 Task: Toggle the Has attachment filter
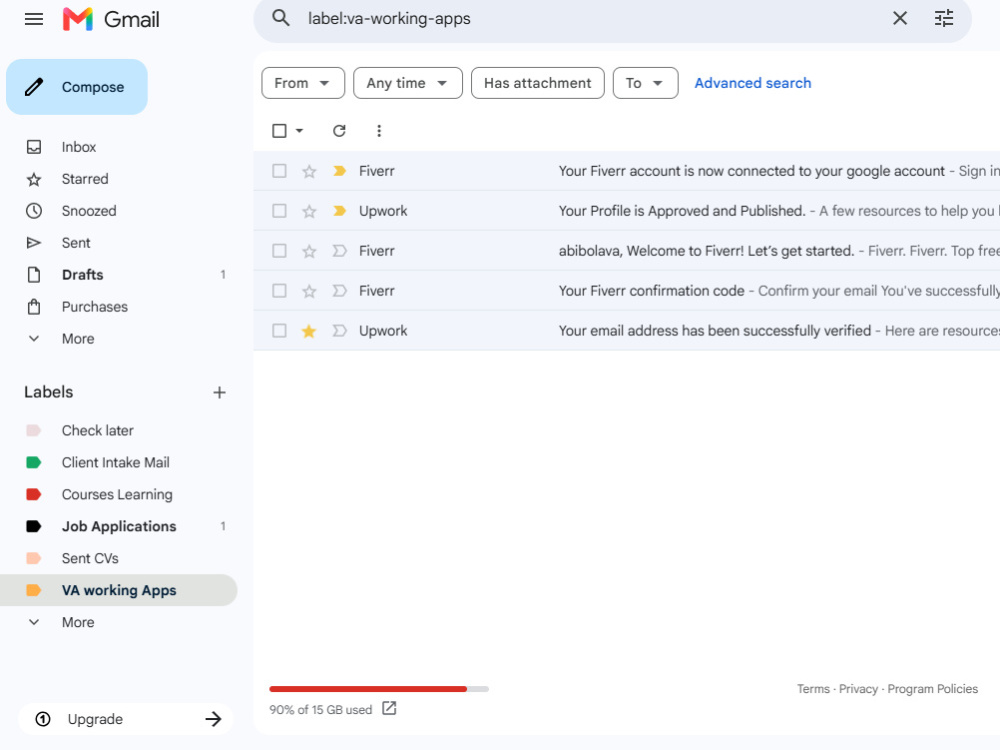click(538, 83)
